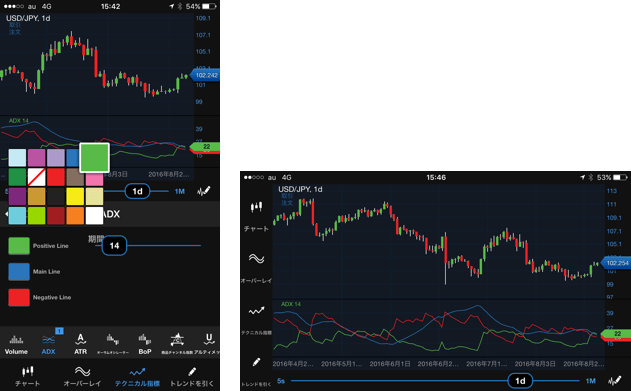631x391 pixels.
Task: Pick the white palette color
Action: pos(95,216)
